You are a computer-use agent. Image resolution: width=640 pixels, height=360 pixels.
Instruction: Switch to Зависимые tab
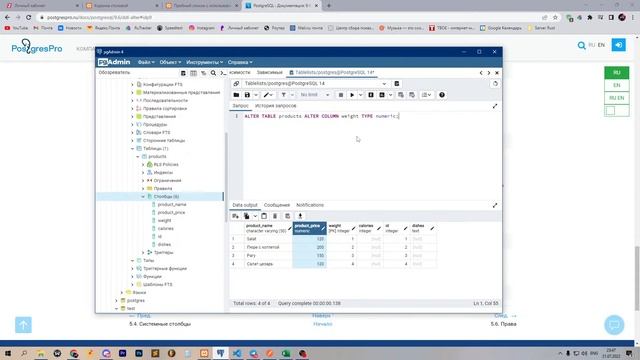(269, 72)
